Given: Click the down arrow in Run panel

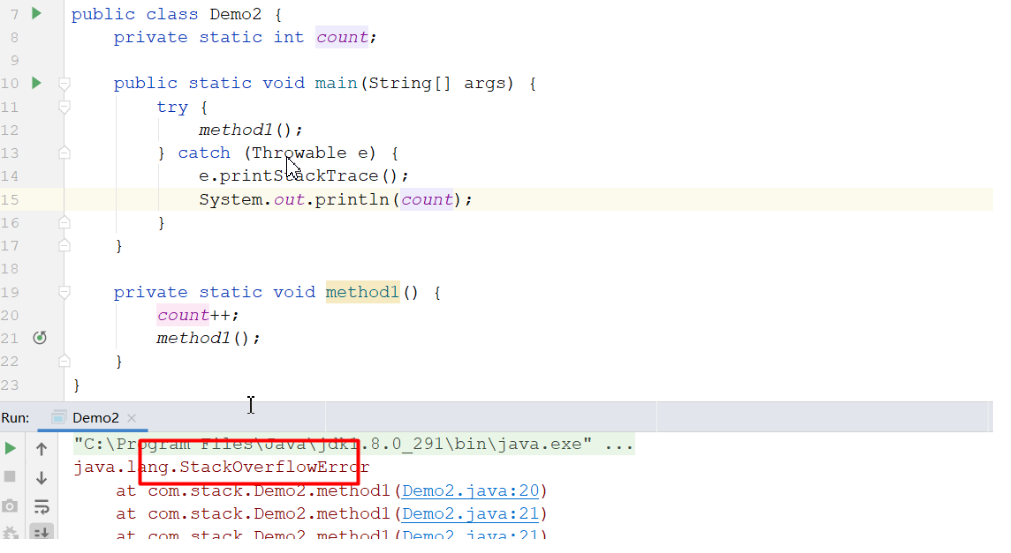Looking at the screenshot, I should [x=42, y=478].
